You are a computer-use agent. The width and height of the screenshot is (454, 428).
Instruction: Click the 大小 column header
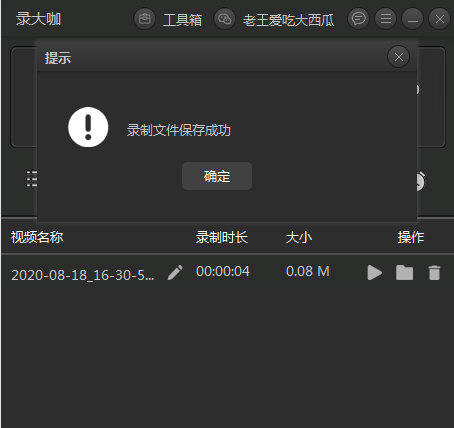pyautogui.click(x=299, y=237)
